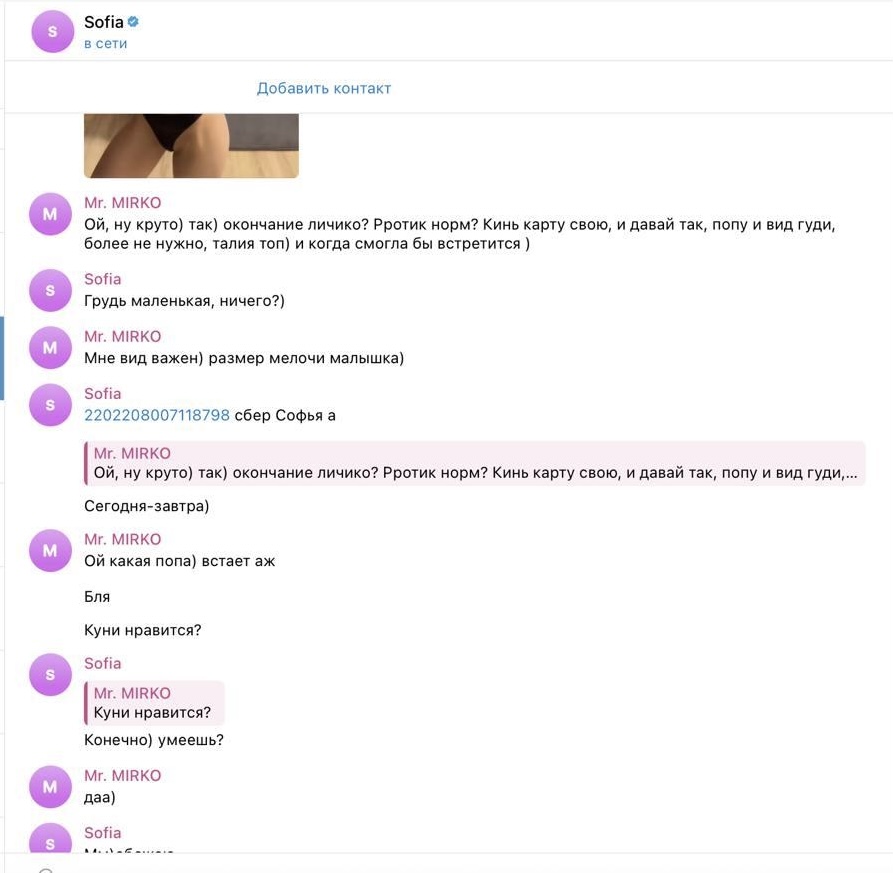The image size is (893, 873).
Task: Click the Sofia sender name above the card number
Action: (103, 394)
